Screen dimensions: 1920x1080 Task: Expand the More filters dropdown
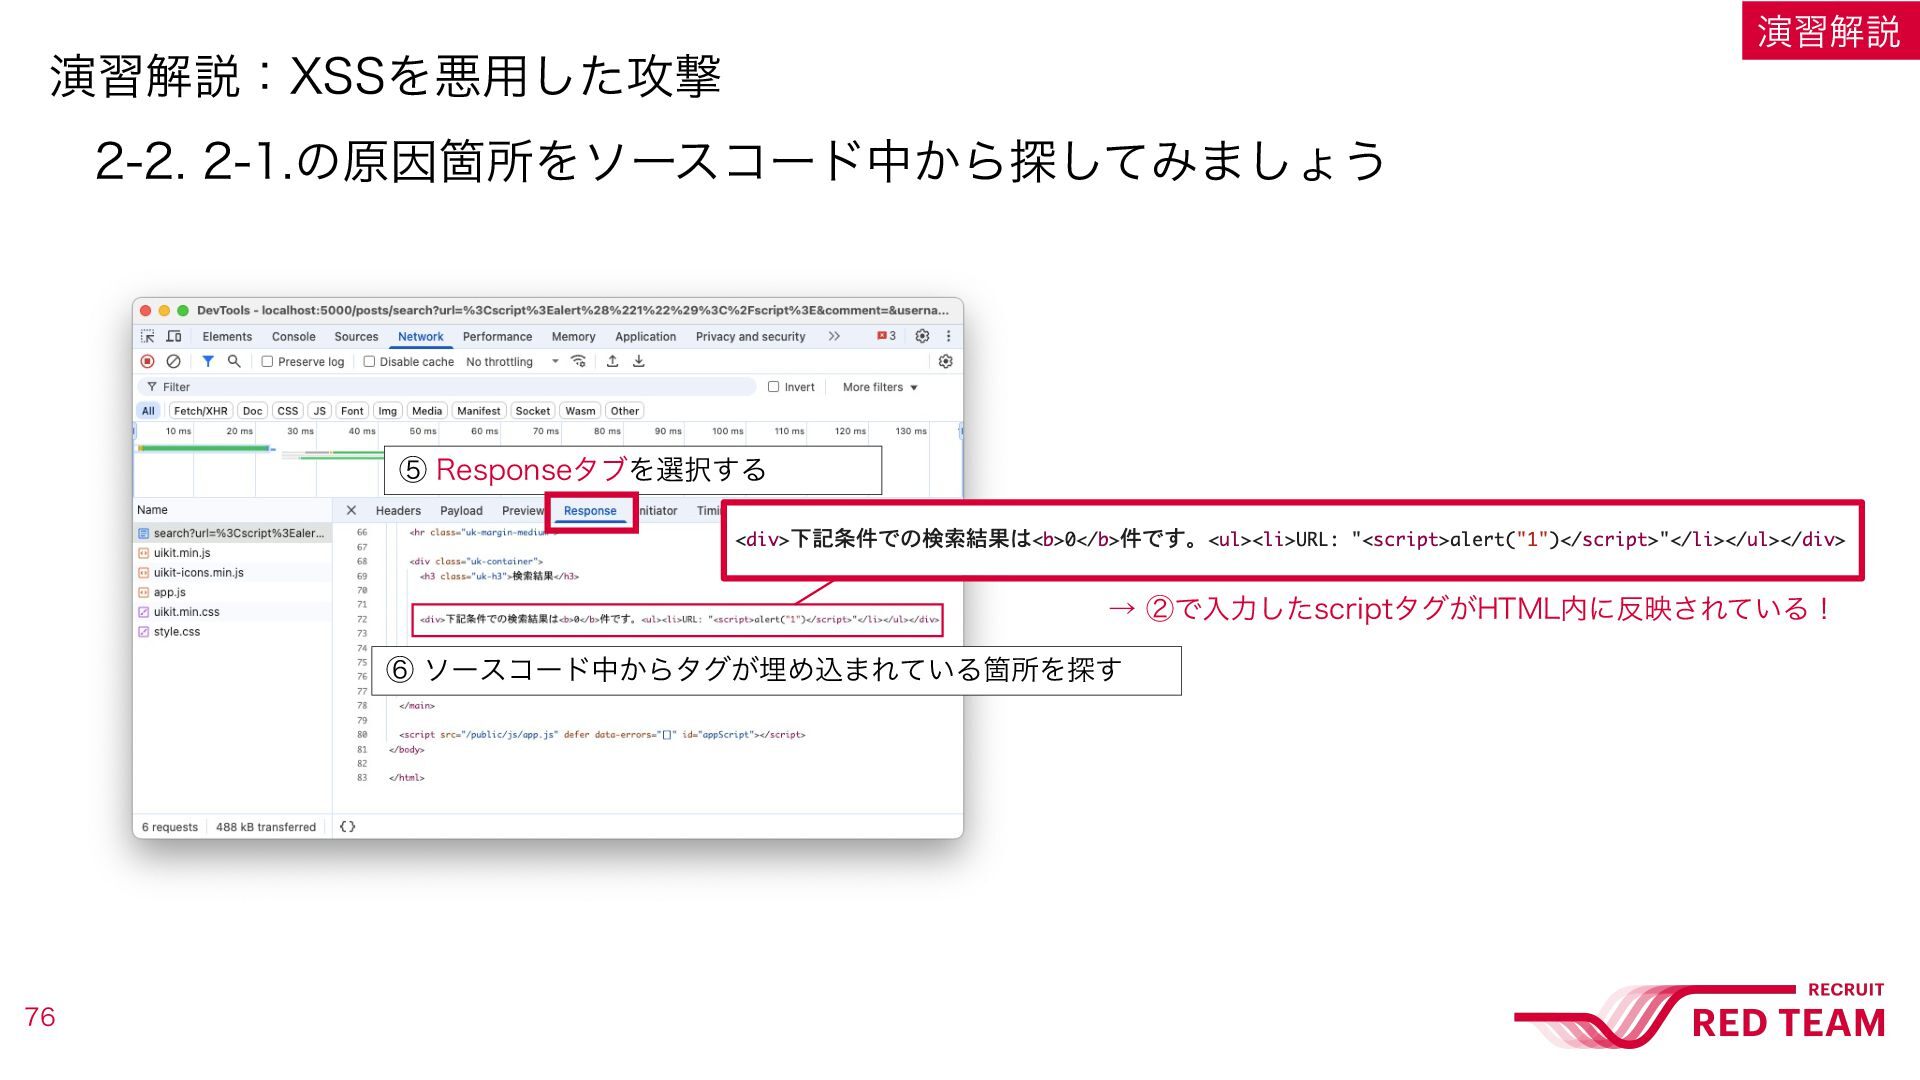pyautogui.click(x=880, y=387)
